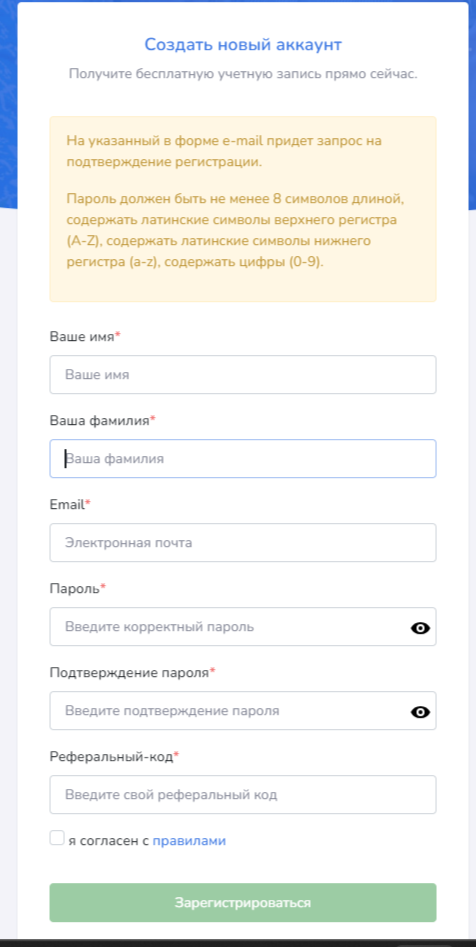Click into the Ваша фамилия input field
Screen dimensions: 476x947
(x=243, y=458)
